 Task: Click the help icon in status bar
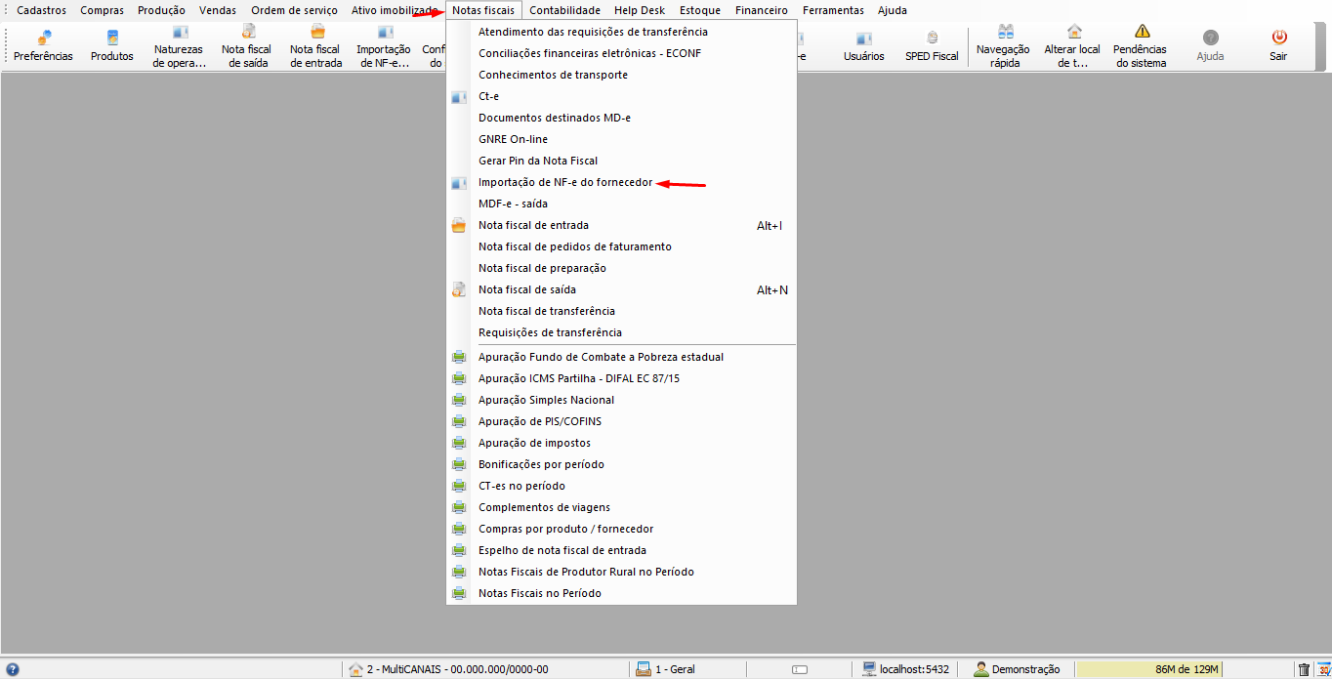(13, 669)
